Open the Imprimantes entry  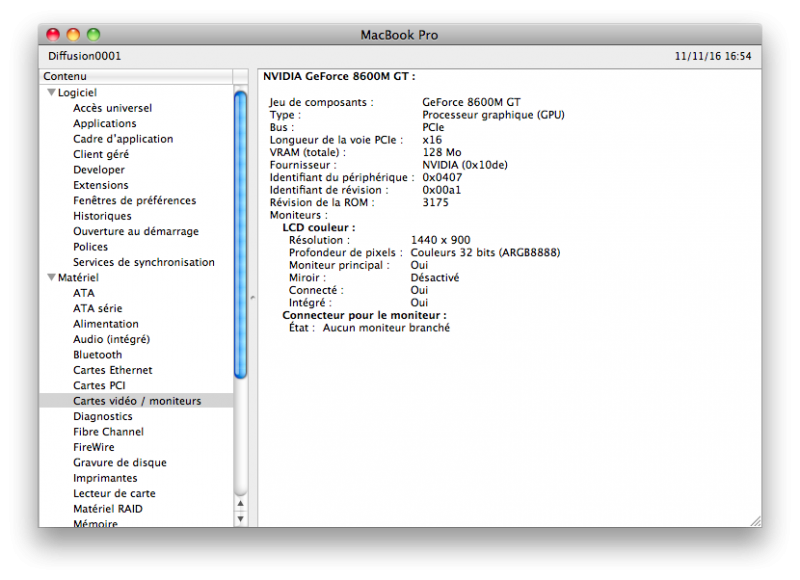coord(105,478)
